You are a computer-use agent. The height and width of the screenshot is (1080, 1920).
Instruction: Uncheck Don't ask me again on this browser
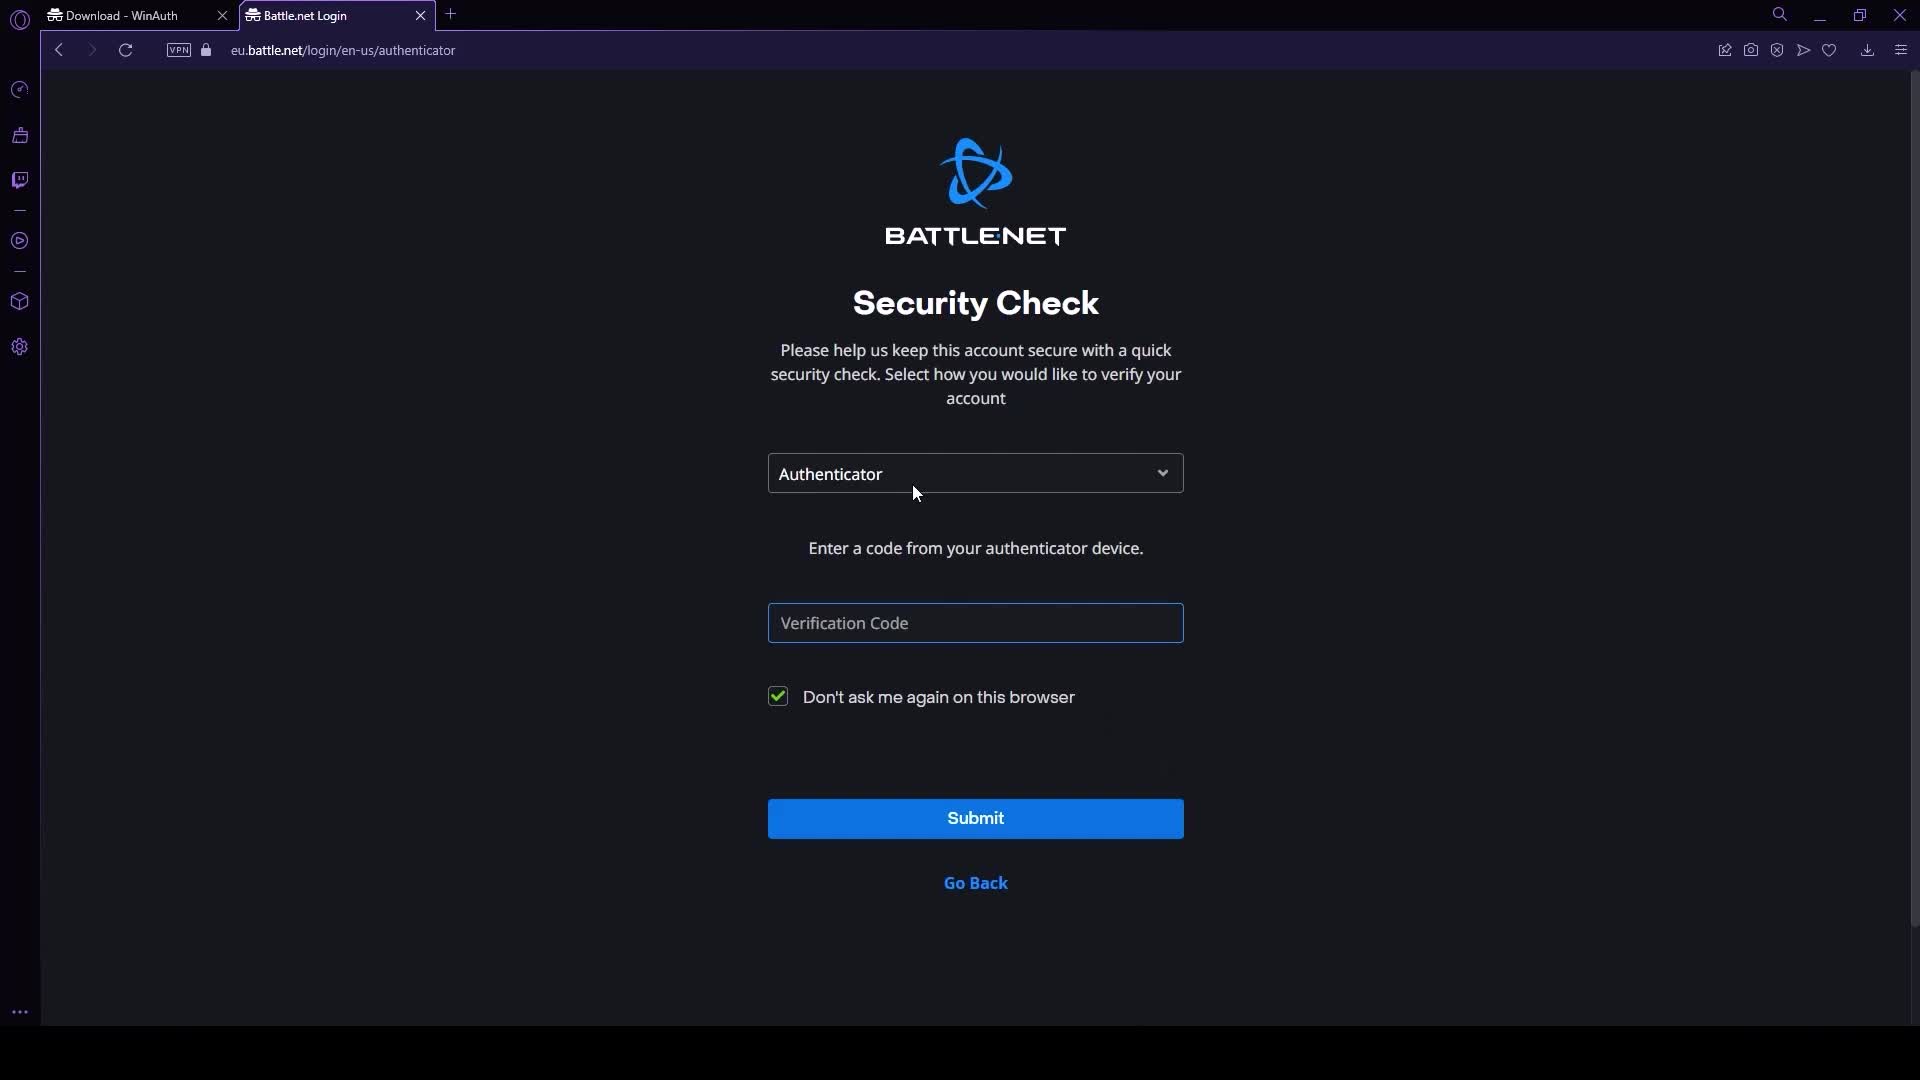click(778, 696)
